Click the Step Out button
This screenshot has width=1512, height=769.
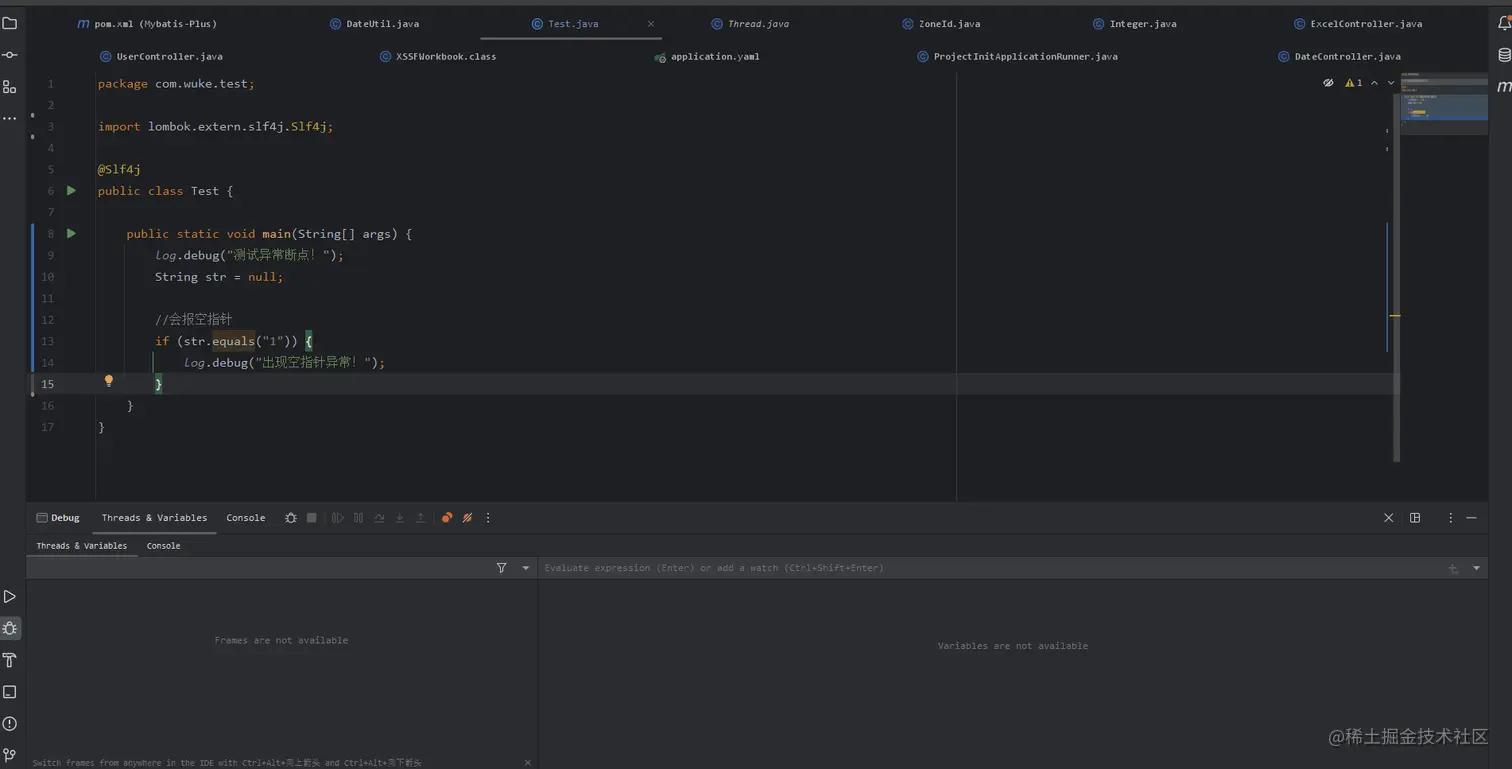(421, 518)
